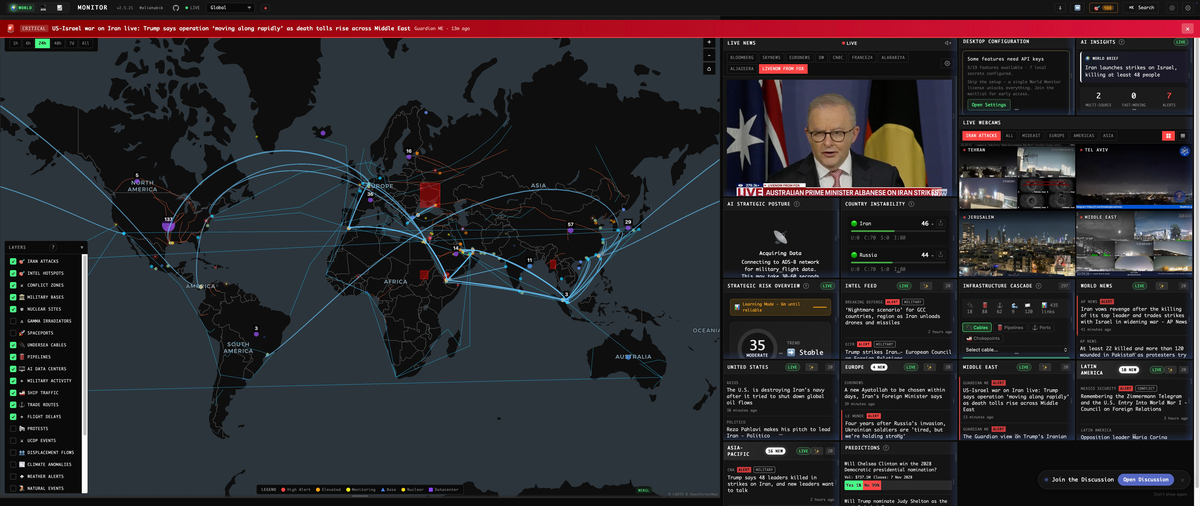Select the 7d time range filter
The image size is (1200, 506).
[x=72, y=43]
